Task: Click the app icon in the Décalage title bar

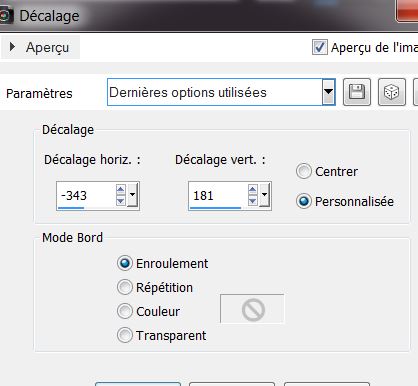Action: click(6, 16)
